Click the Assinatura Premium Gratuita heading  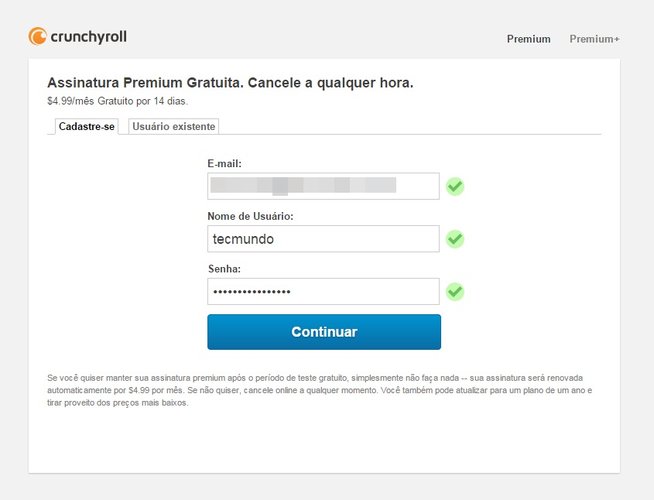[230, 83]
